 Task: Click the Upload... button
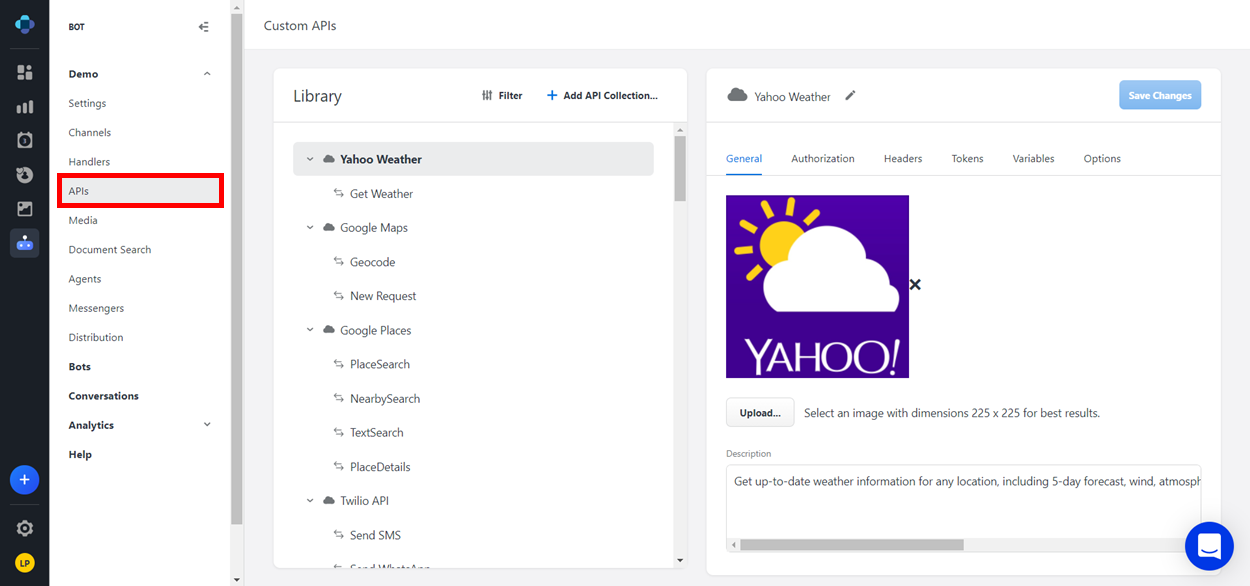point(760,413)
